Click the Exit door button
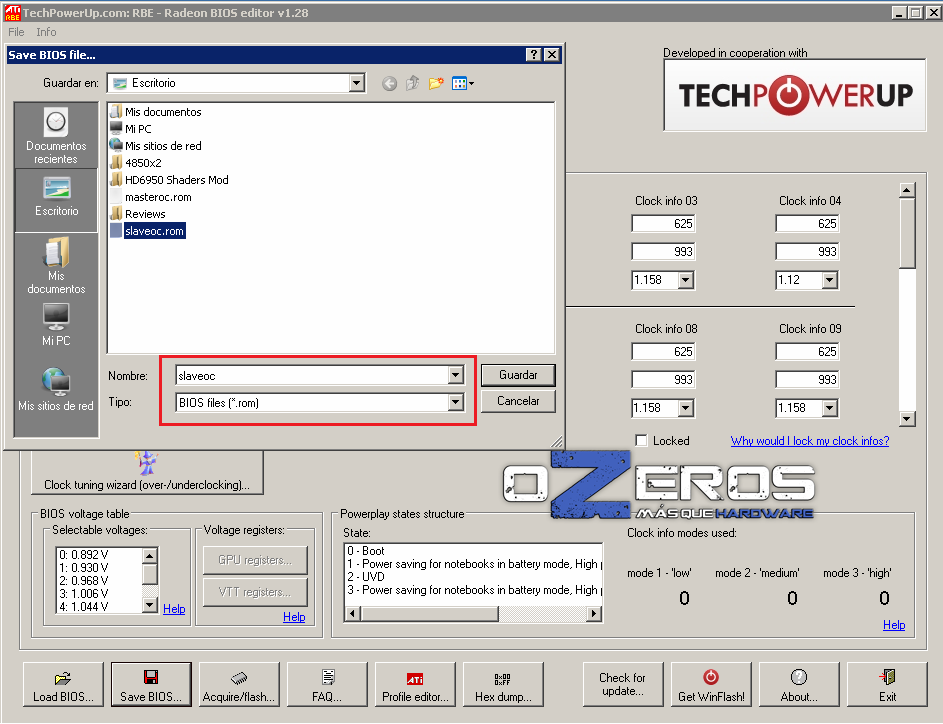 [x=887, y=685]
